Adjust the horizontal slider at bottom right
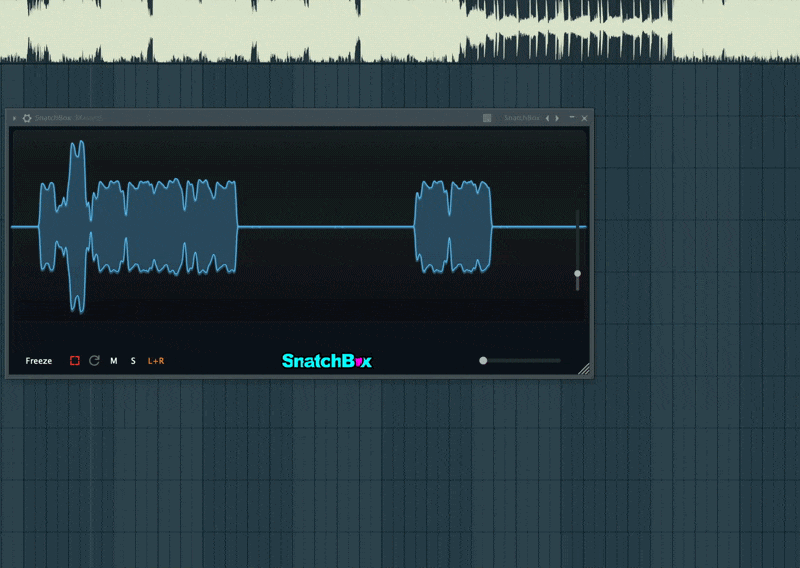 tap(483, 360)
